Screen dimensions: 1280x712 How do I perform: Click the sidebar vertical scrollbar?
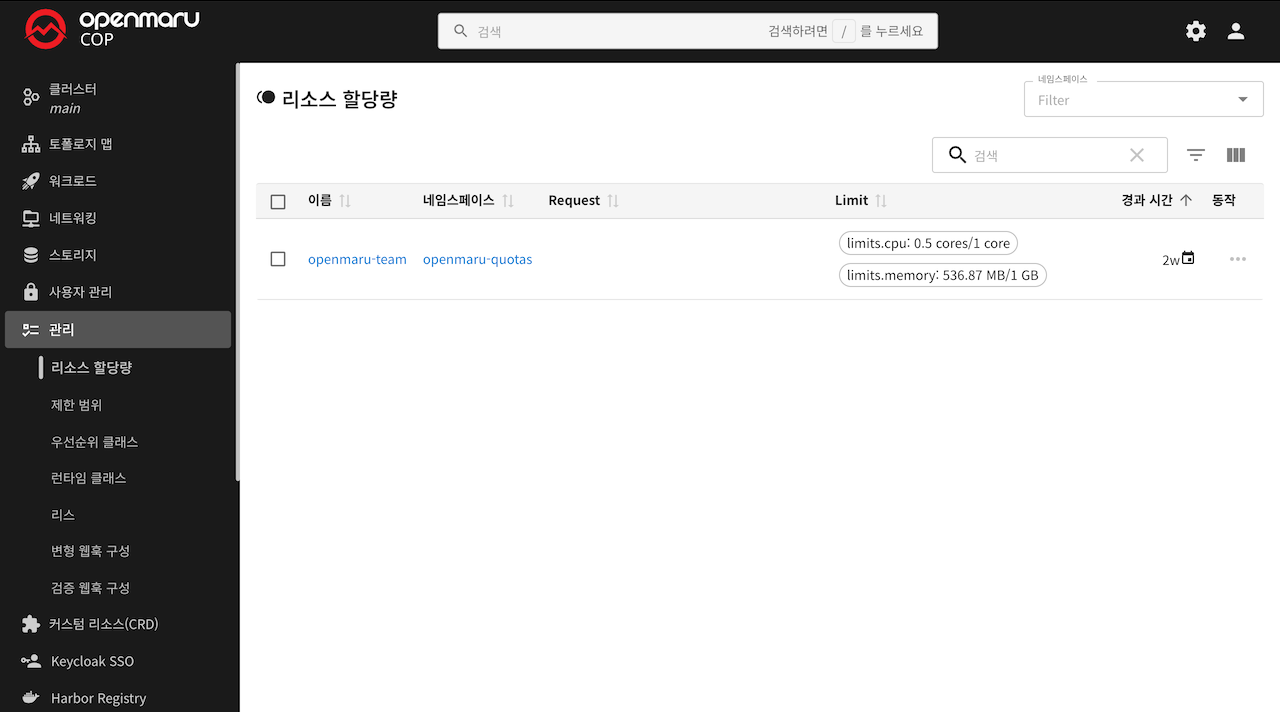coord(237,270)
